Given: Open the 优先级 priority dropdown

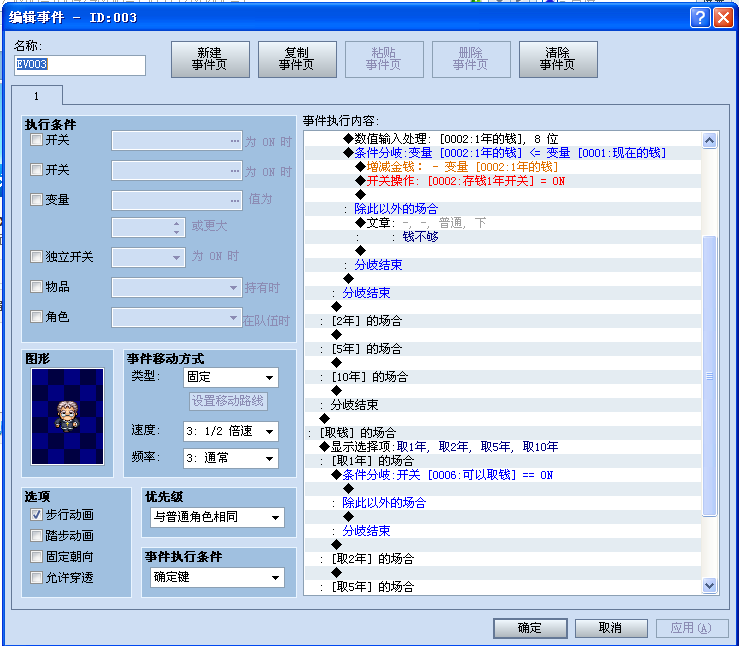Looking at the screenshot, I should click(217, 517).
